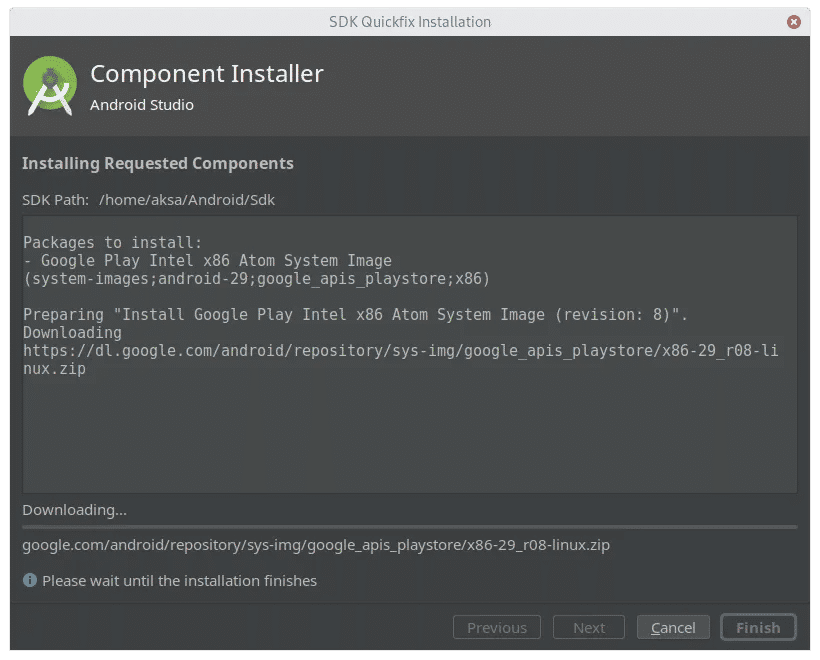Click the 'Preparing Install Google Play' log line
Viewport: 820px width, 660px height.
[x=355, y=315]
